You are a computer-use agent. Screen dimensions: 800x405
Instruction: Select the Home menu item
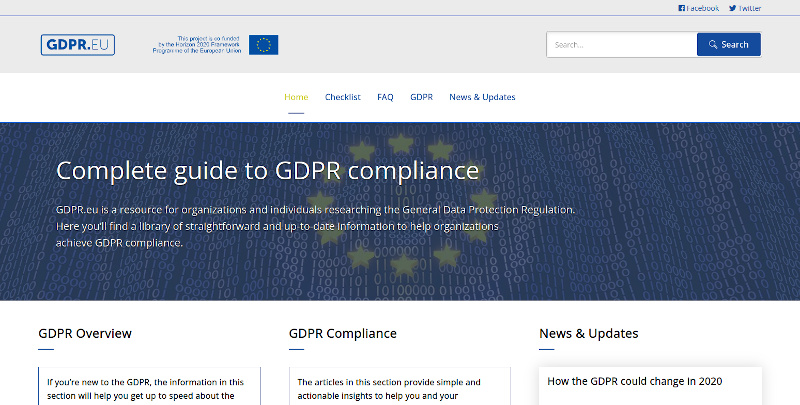pyautogui.click(x=296, y=97)
